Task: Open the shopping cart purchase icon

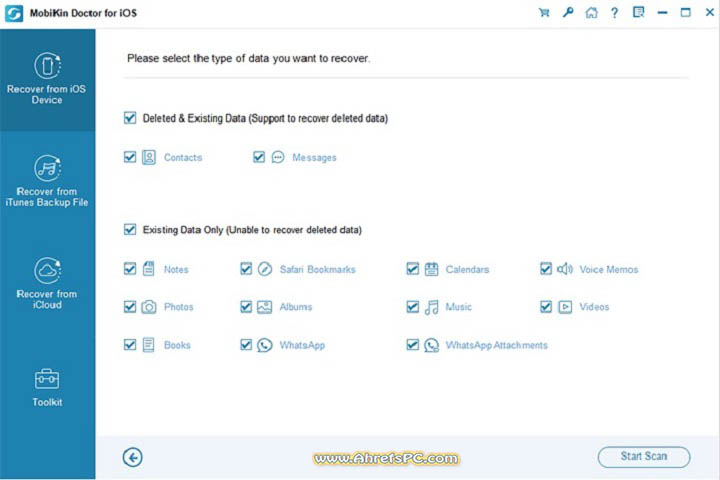Action: pyautogui.click(x=544, y=12)
